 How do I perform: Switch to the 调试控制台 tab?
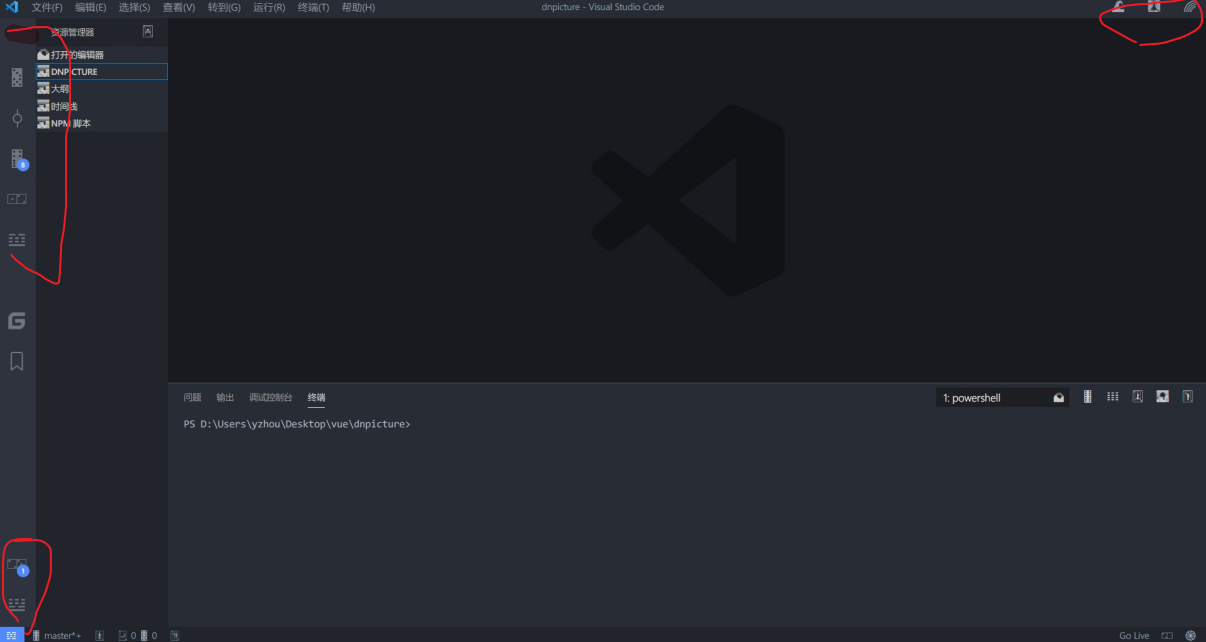coord(271,397)
